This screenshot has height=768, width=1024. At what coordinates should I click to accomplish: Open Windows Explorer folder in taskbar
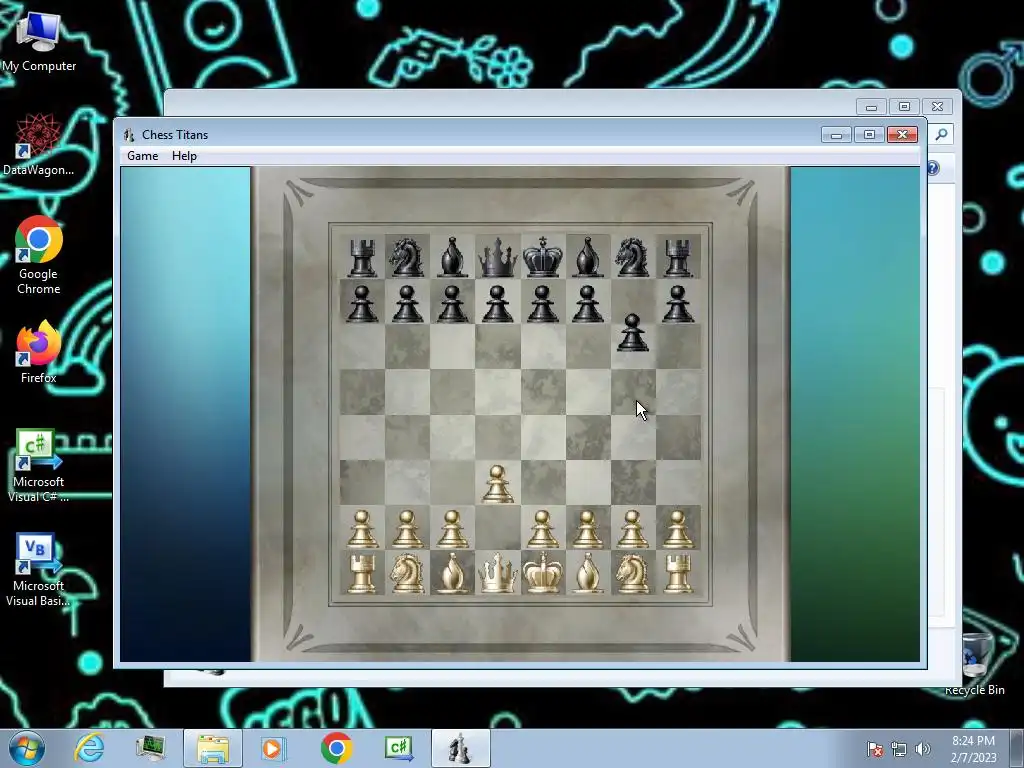(213, 748)
